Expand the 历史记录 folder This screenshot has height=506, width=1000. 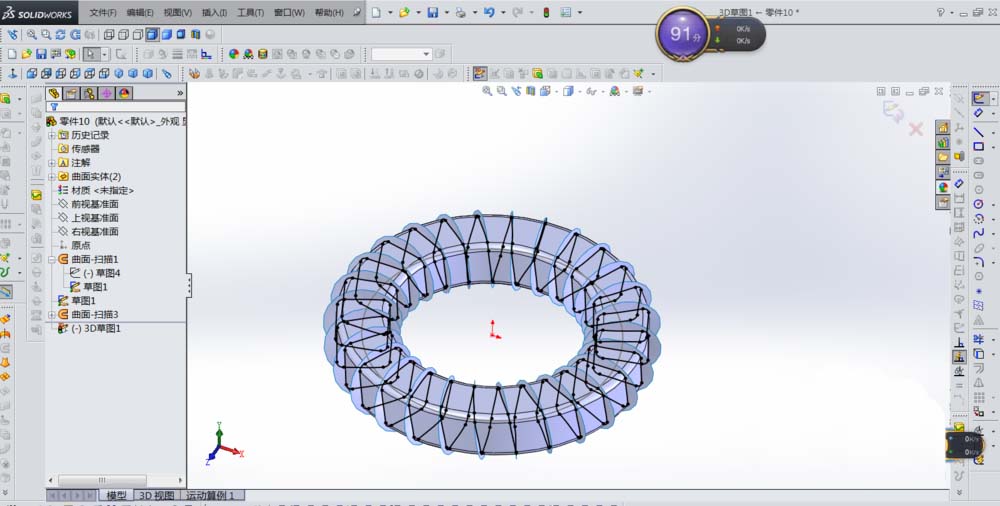52,135
